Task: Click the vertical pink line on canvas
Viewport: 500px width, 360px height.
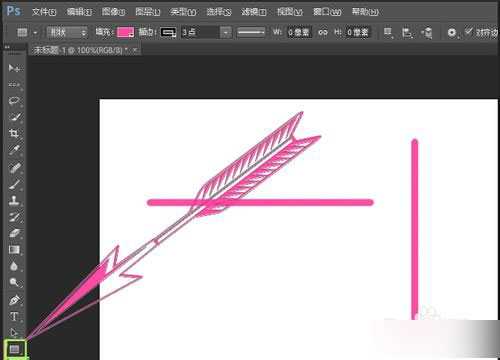Action: [415, 230]
